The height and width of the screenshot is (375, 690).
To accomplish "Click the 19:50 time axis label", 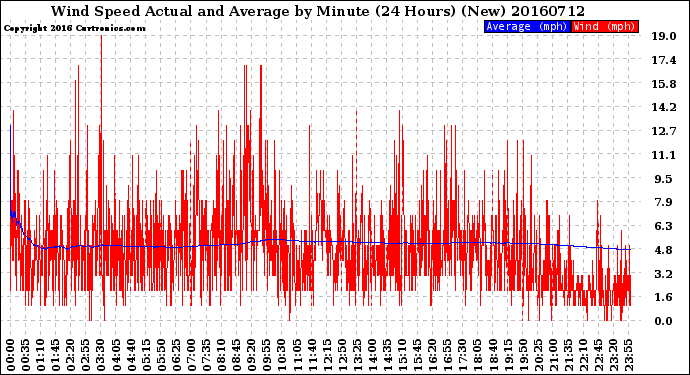I will [523, 355].
